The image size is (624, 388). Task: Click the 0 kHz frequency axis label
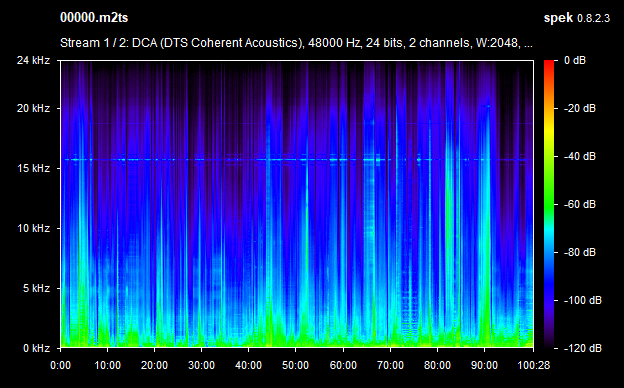point(36,348)
